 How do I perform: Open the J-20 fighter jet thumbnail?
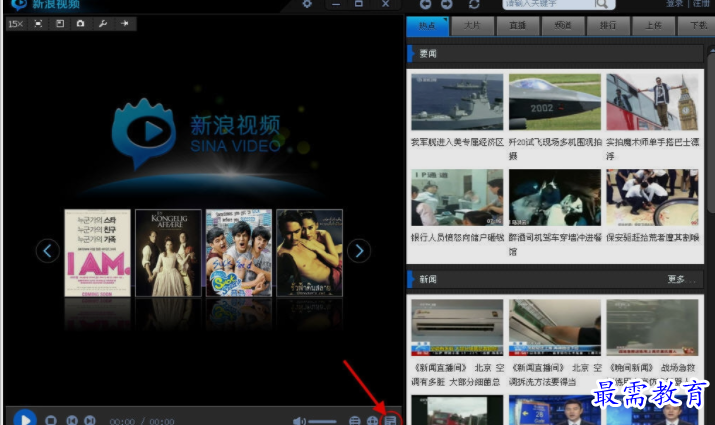click(x=554, y=102)
